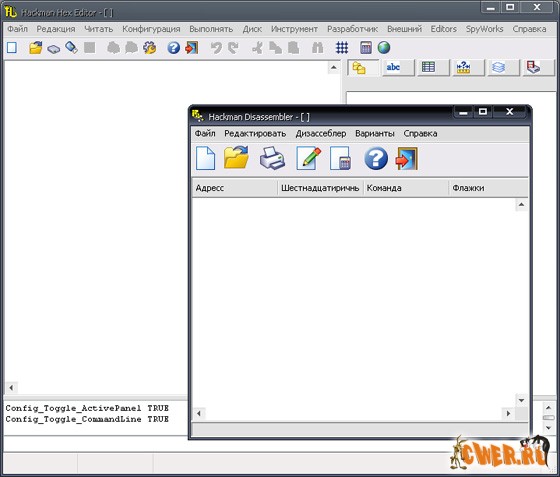560x477 pixels.
Task: Click the Copy icon in Hex Editor toolbar
Action: [x=275, y=47]
